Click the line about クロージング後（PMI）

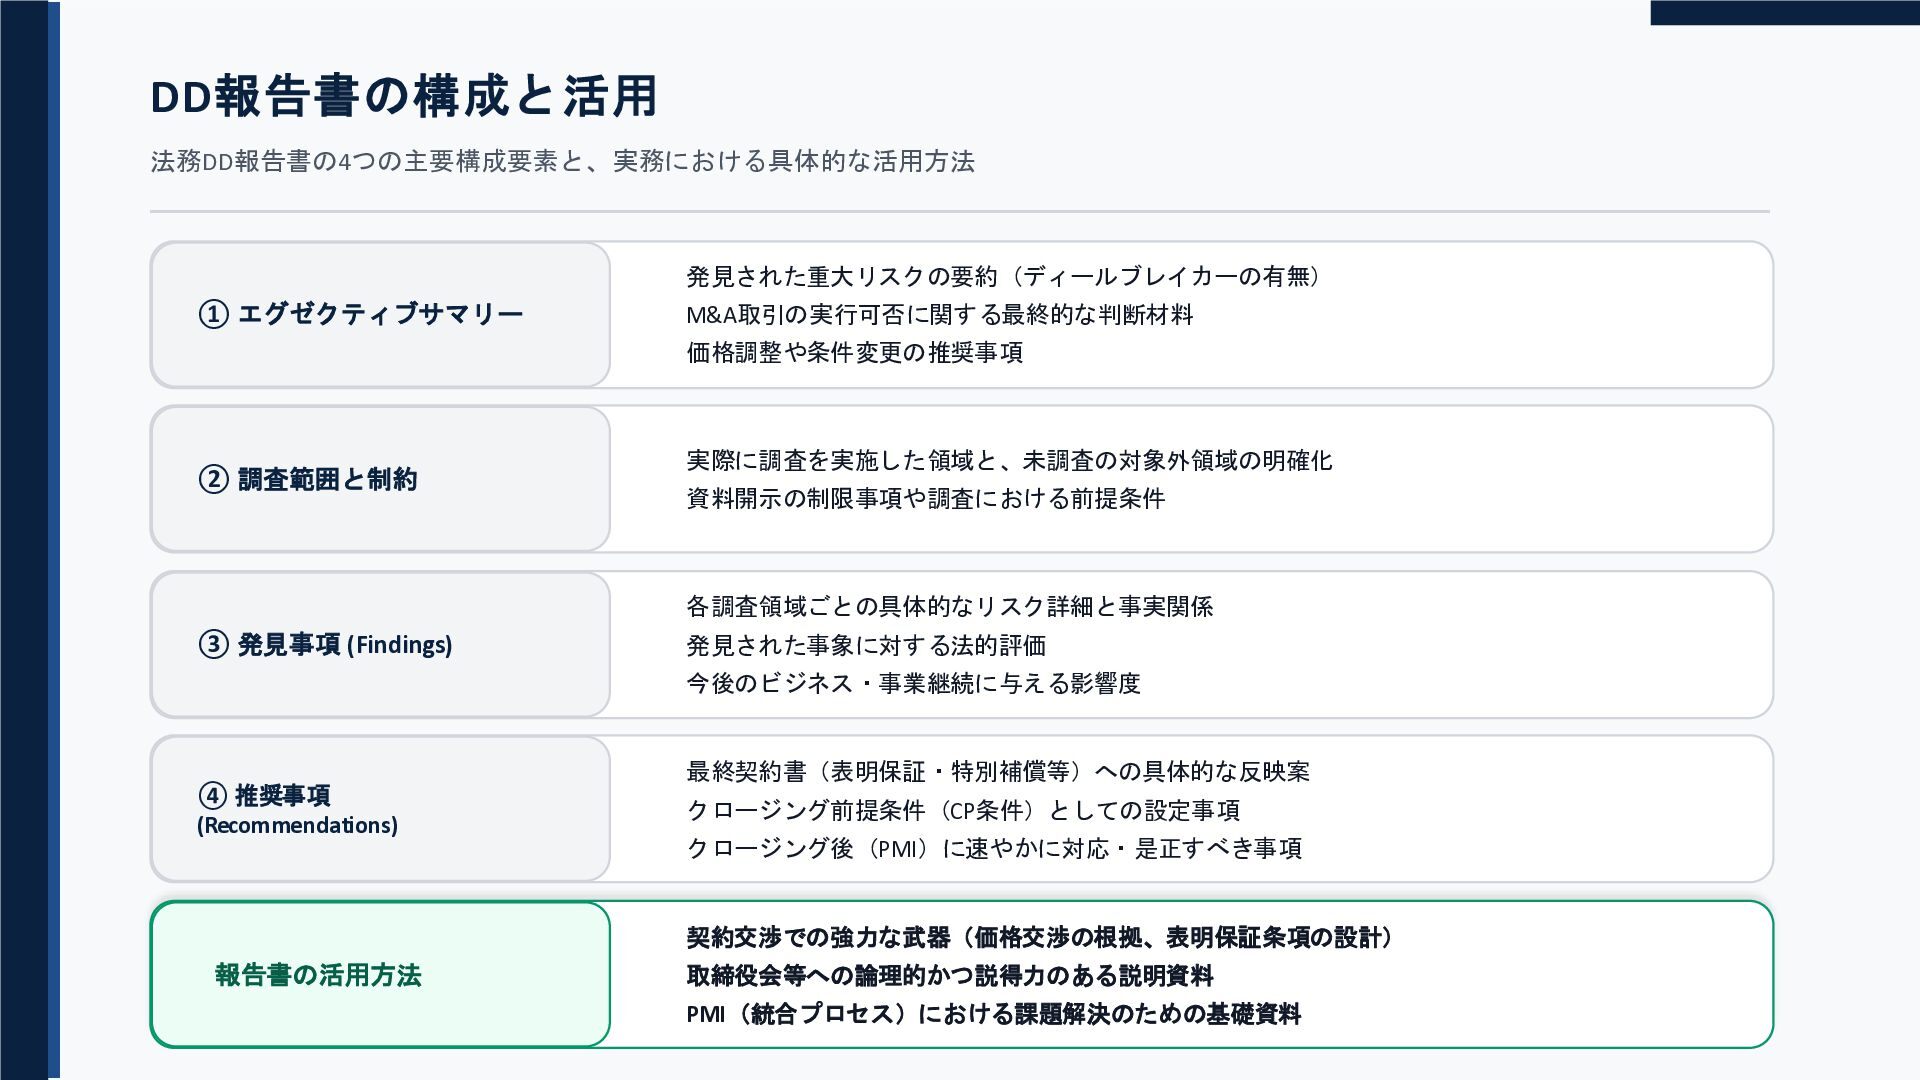click(x=994, y=849)
